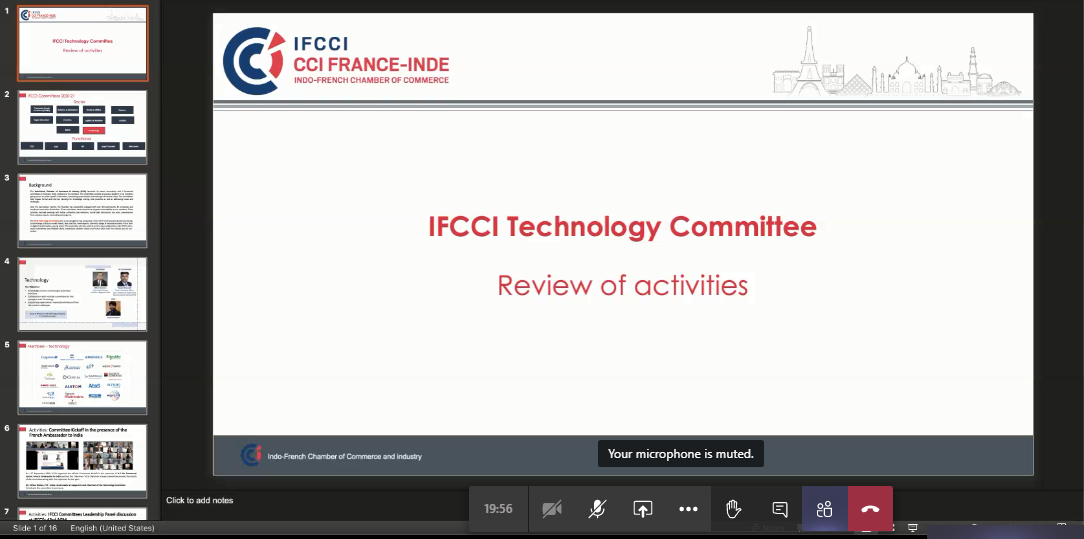Screen dimensions: 1084x539
Task: Click the IFCCI Technology Committee title text
Action: [x=622, y=227]
